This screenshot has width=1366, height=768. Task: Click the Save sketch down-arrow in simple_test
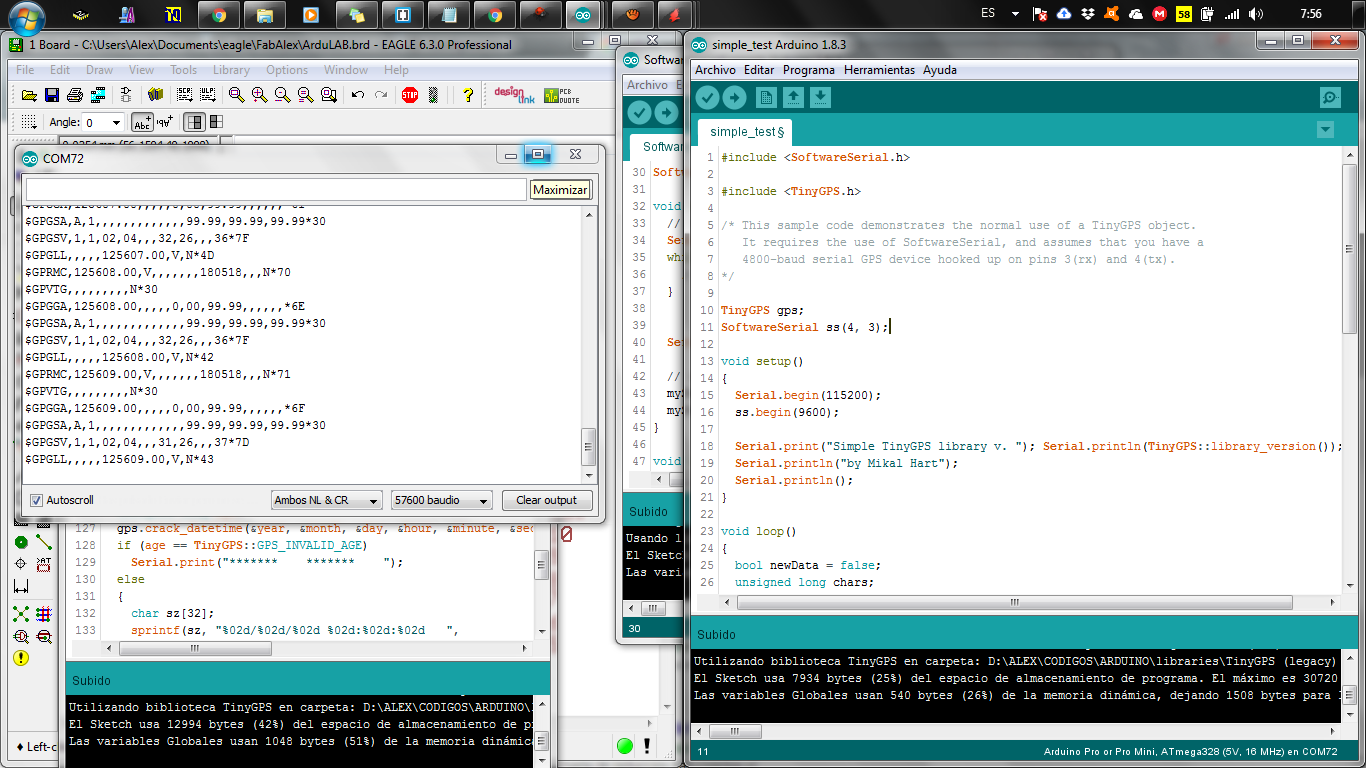click(820, 97)
